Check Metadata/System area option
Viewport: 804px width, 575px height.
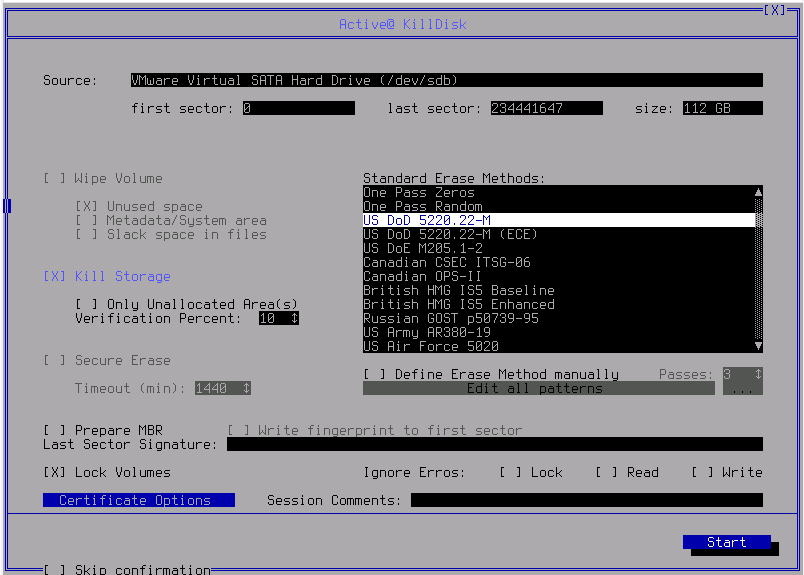[x=86, y=221]
